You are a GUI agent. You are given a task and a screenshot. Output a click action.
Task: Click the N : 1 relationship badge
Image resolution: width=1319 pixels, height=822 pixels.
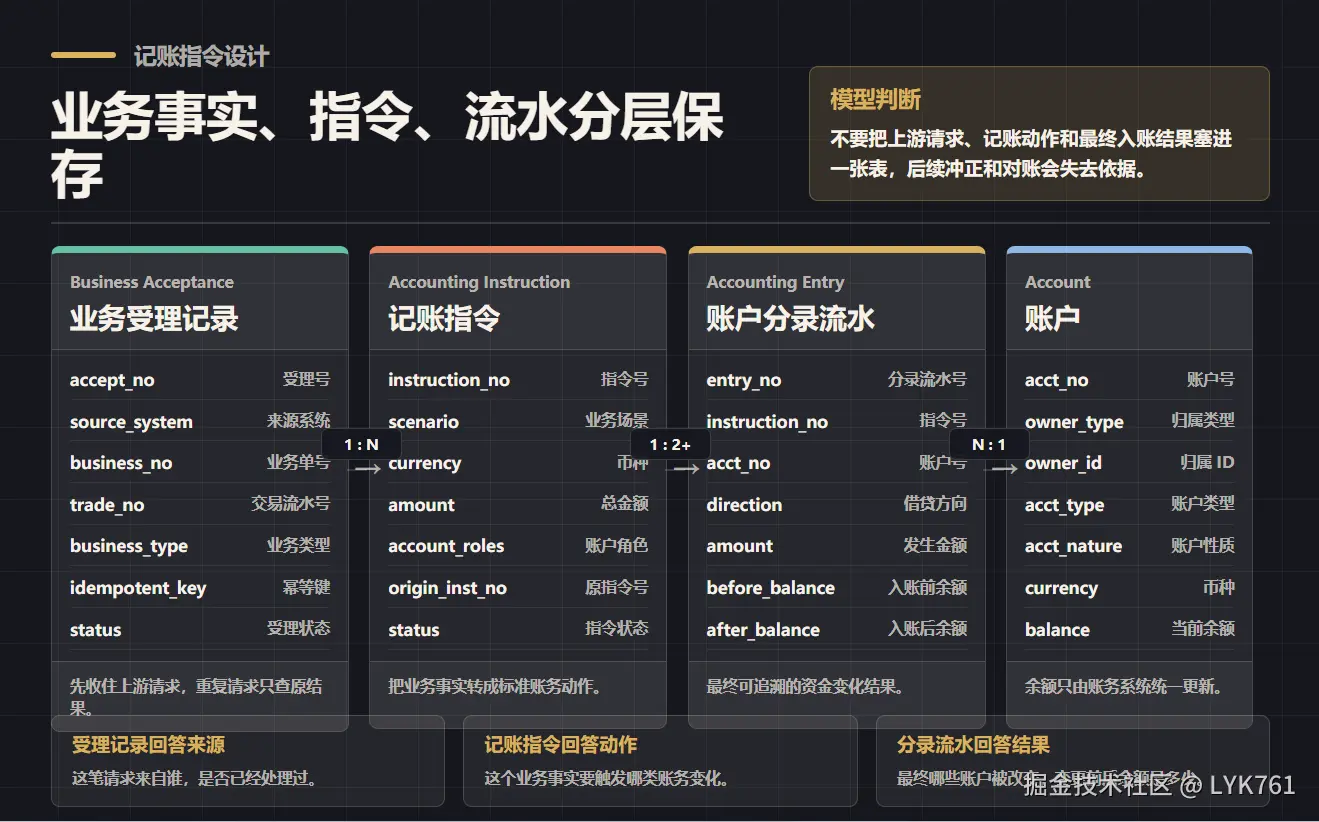pos(989,444)
